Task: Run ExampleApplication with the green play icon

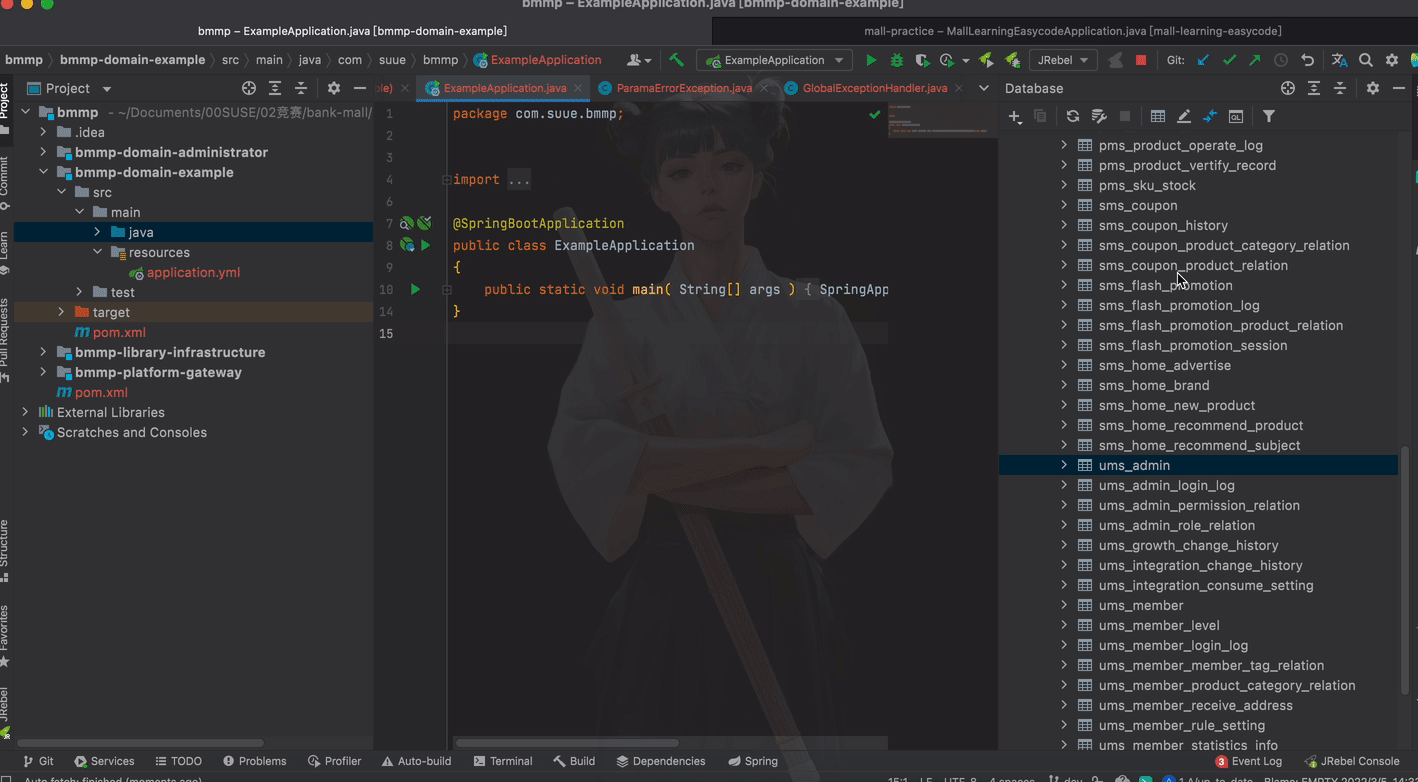Action: (871, 60)
